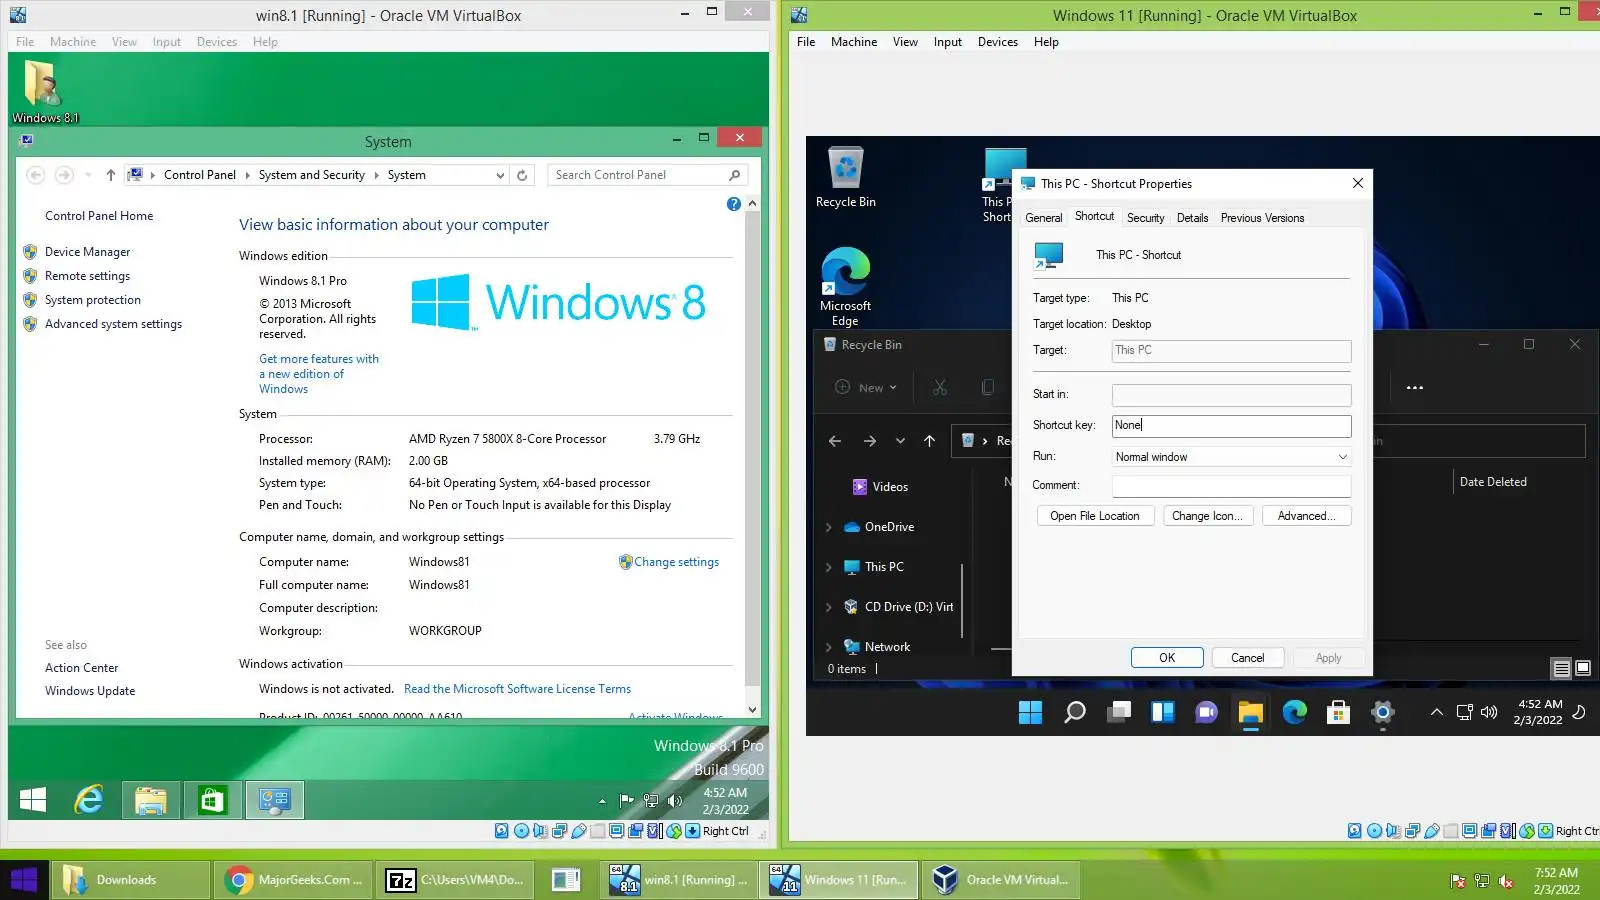Open the Run dropdown showing Normal window

pos(1231,457)
